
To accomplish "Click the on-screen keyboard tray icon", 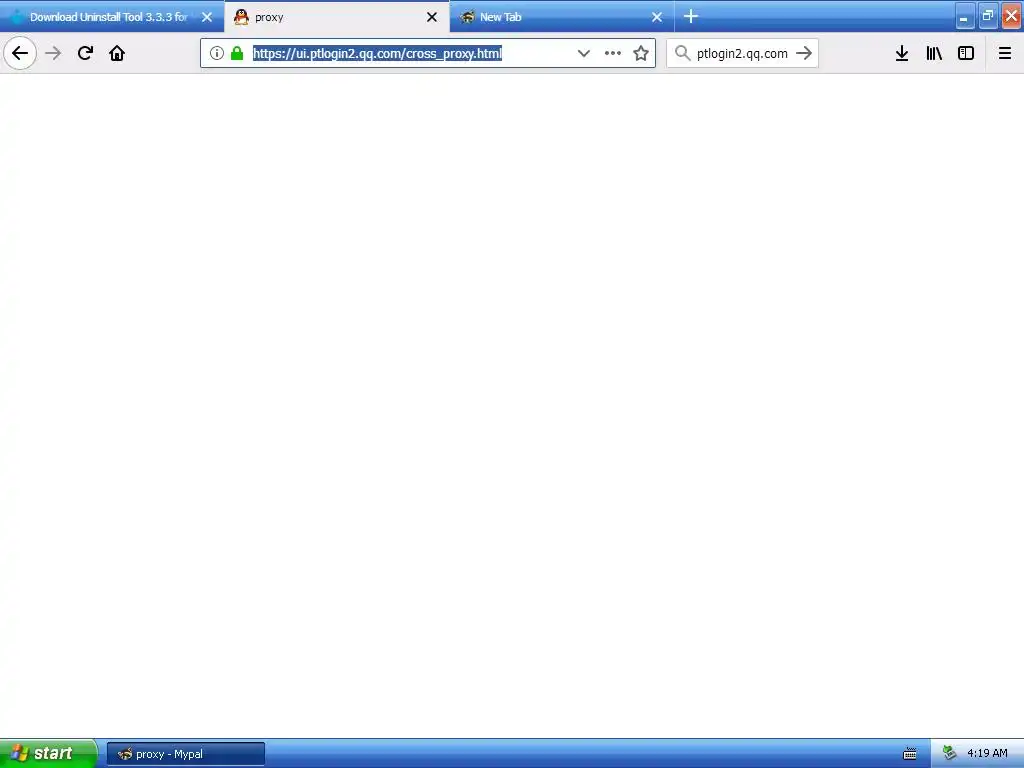I will tap(910, 754).
